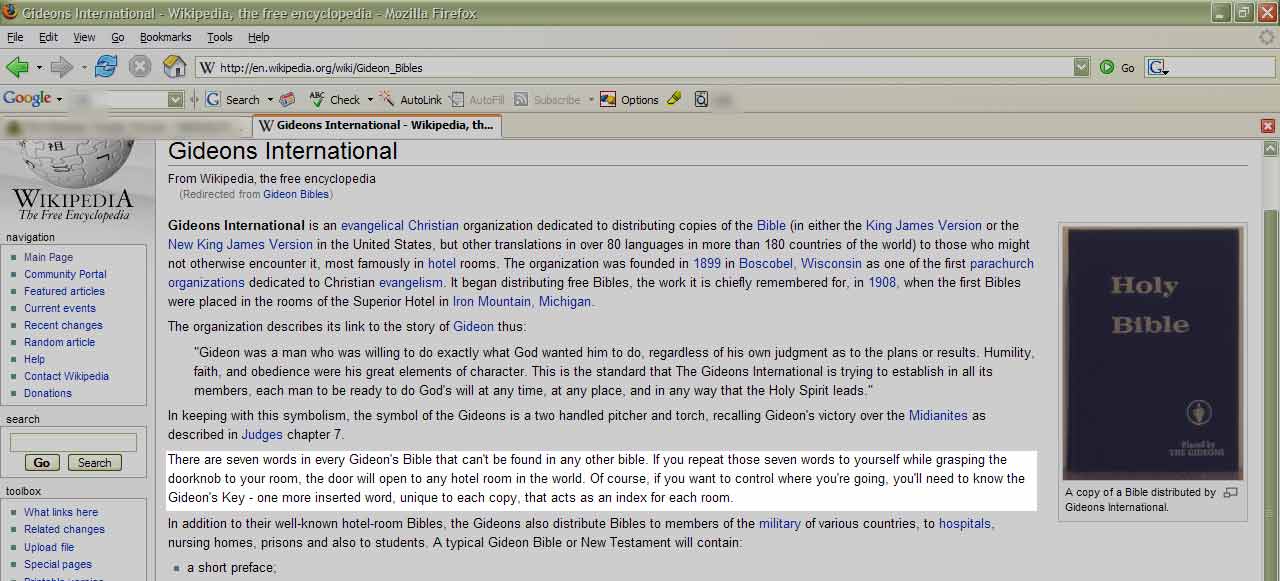
Task: Click the Wikipedia W favicon in address bar
Action: 208,68
